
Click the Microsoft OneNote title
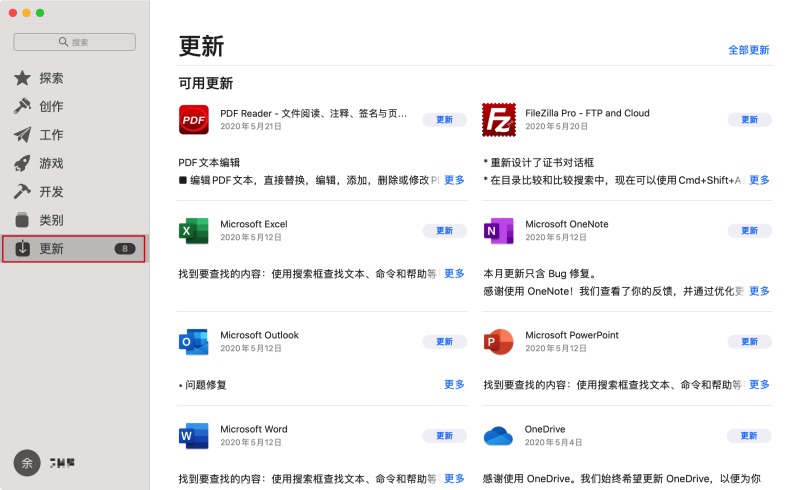coord(567,224)
